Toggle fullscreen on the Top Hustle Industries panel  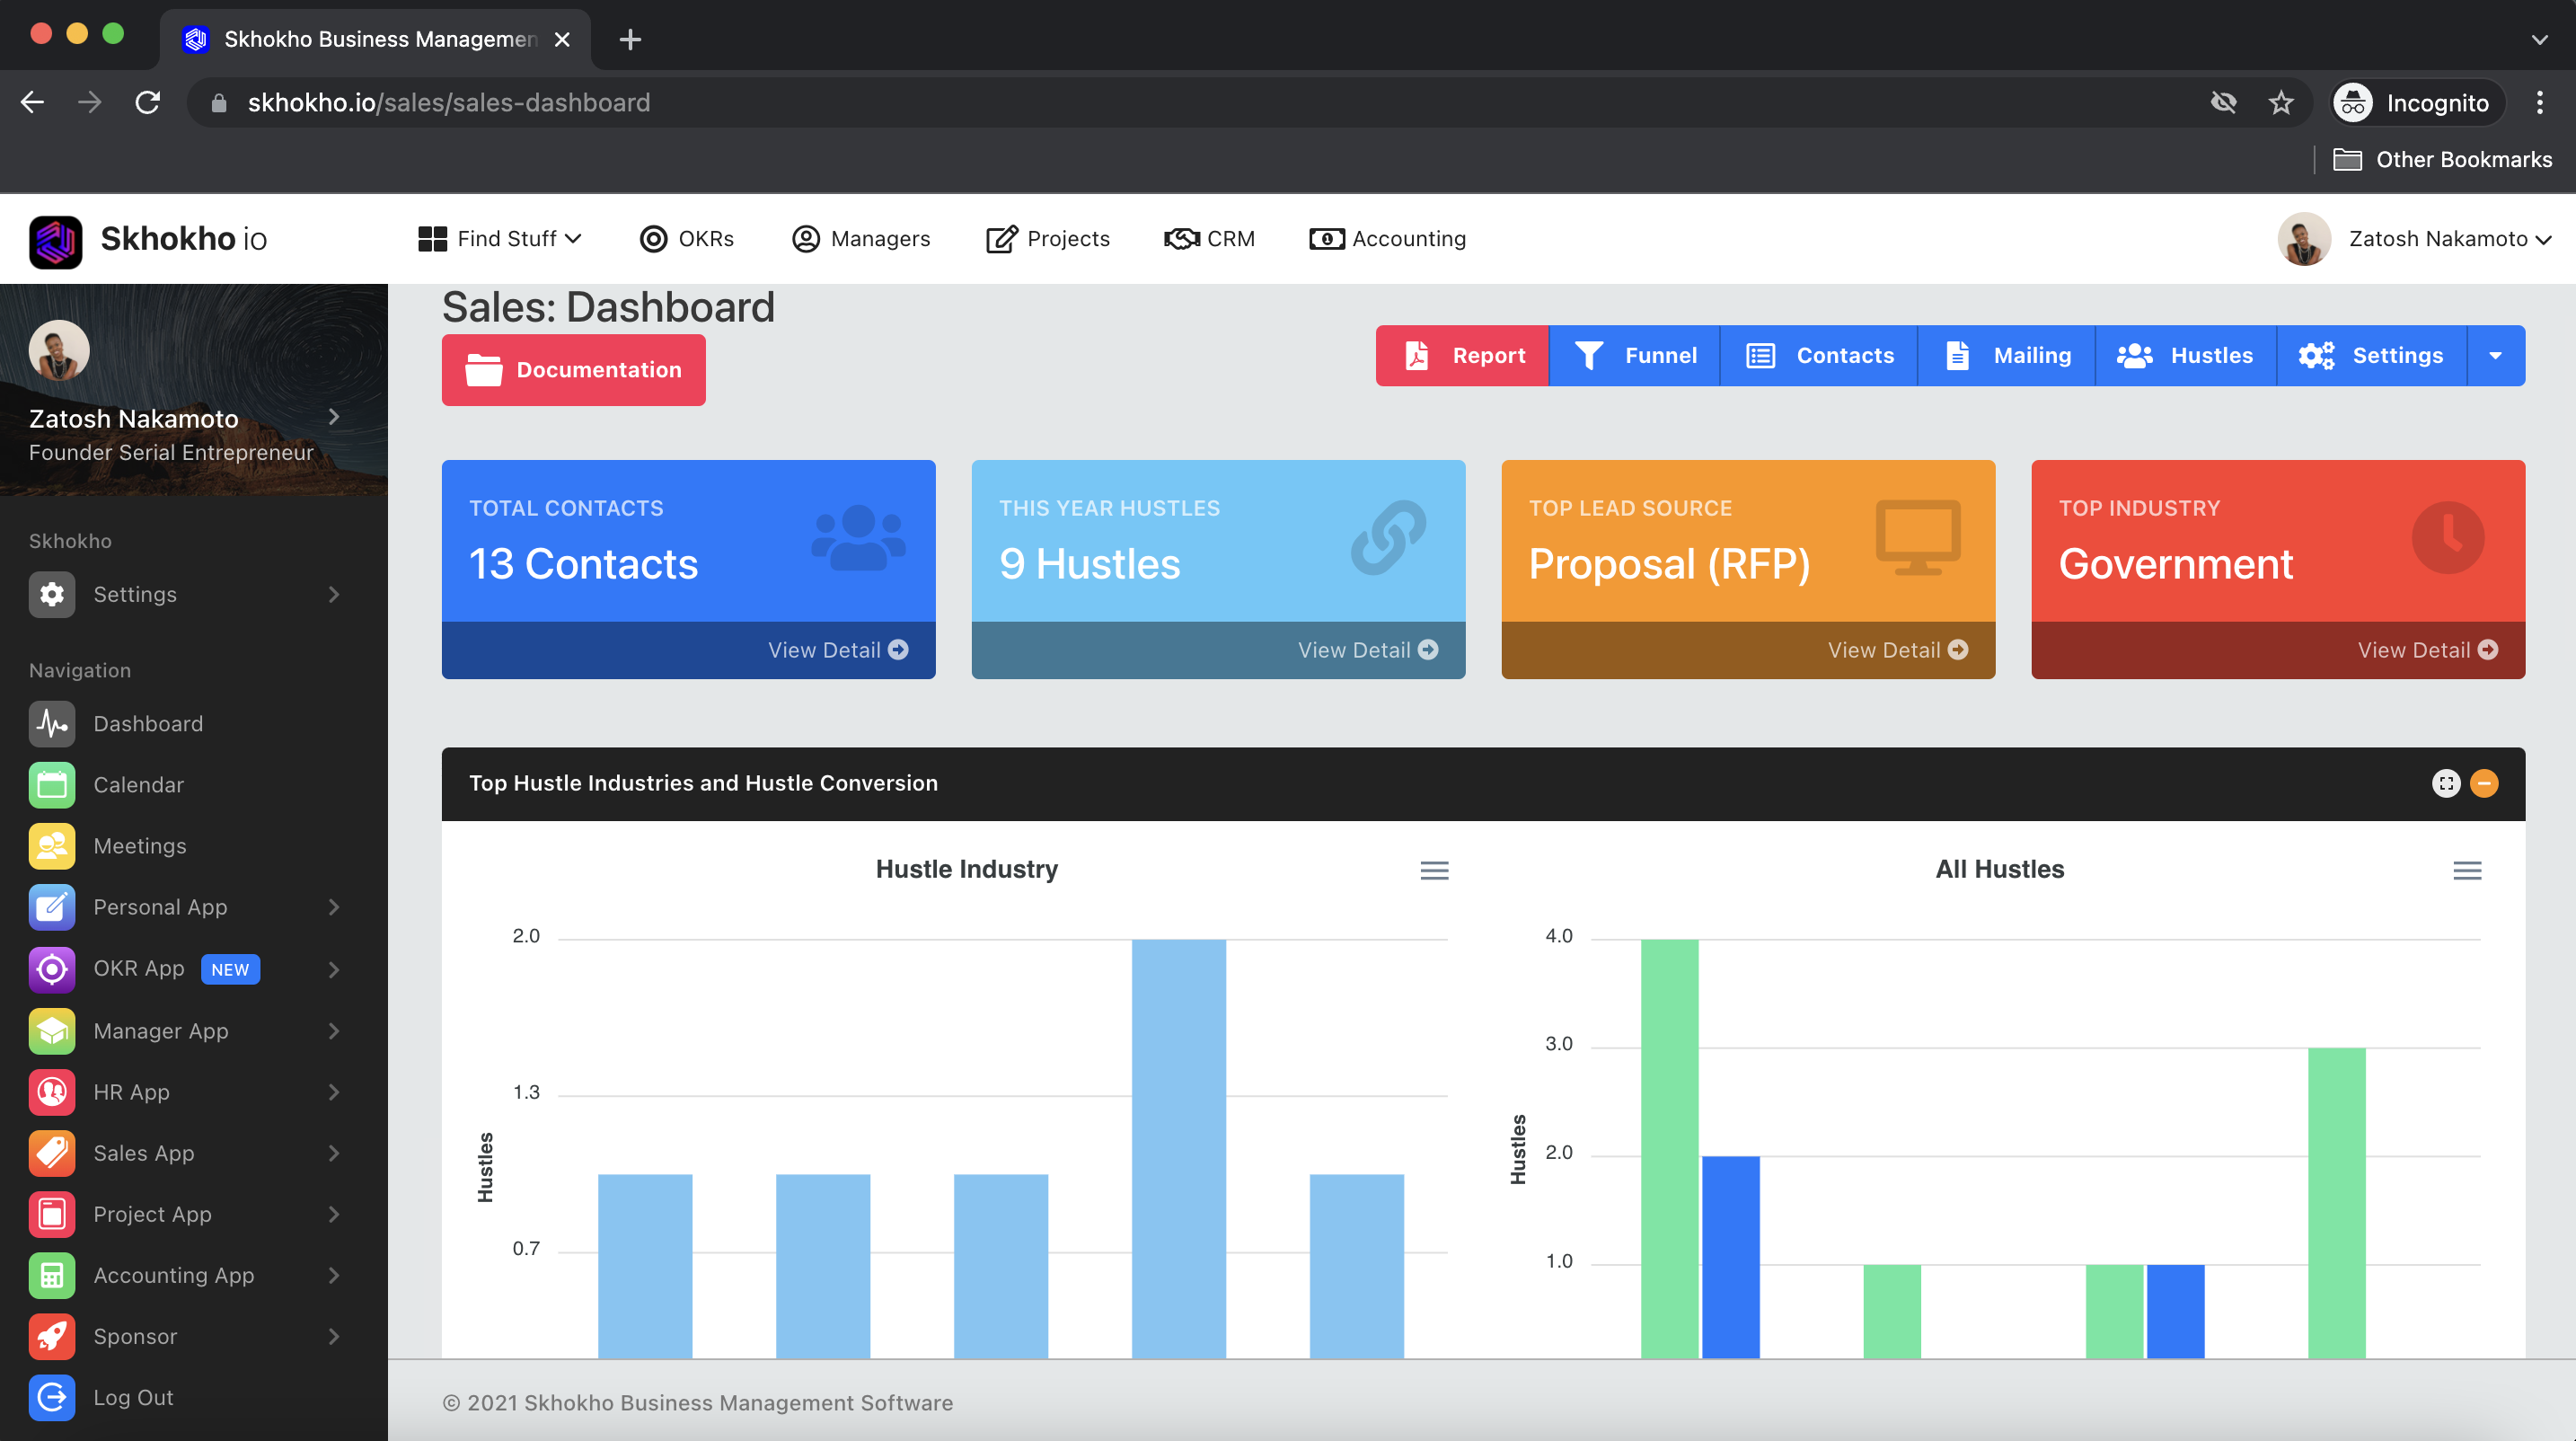pos(2446,783)
